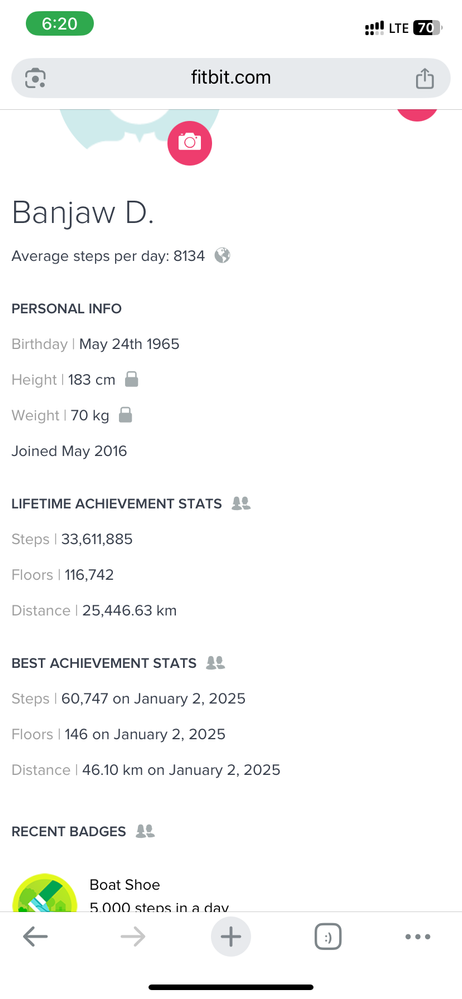Toggle the lock icon next to Height
Screen dimensions: 462x999
tap(131, 380)
